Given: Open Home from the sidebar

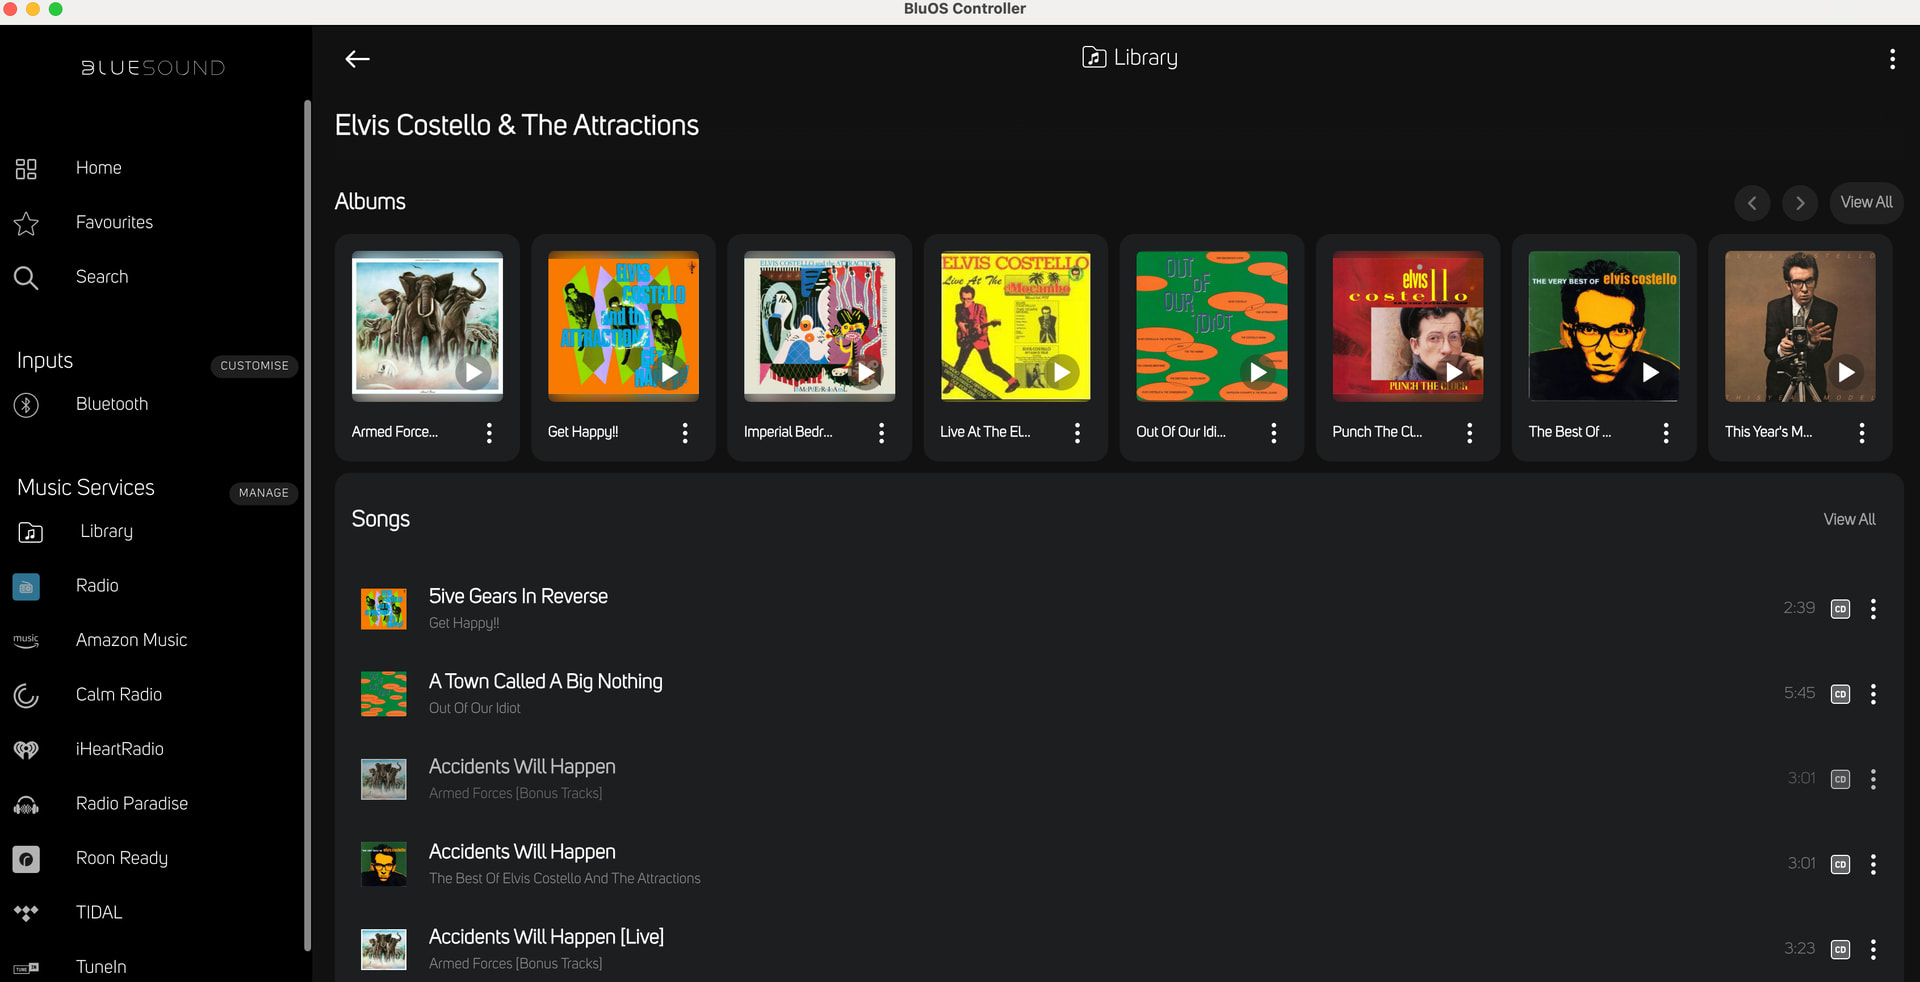Looking at the screenshot, I should coord(98,168).
